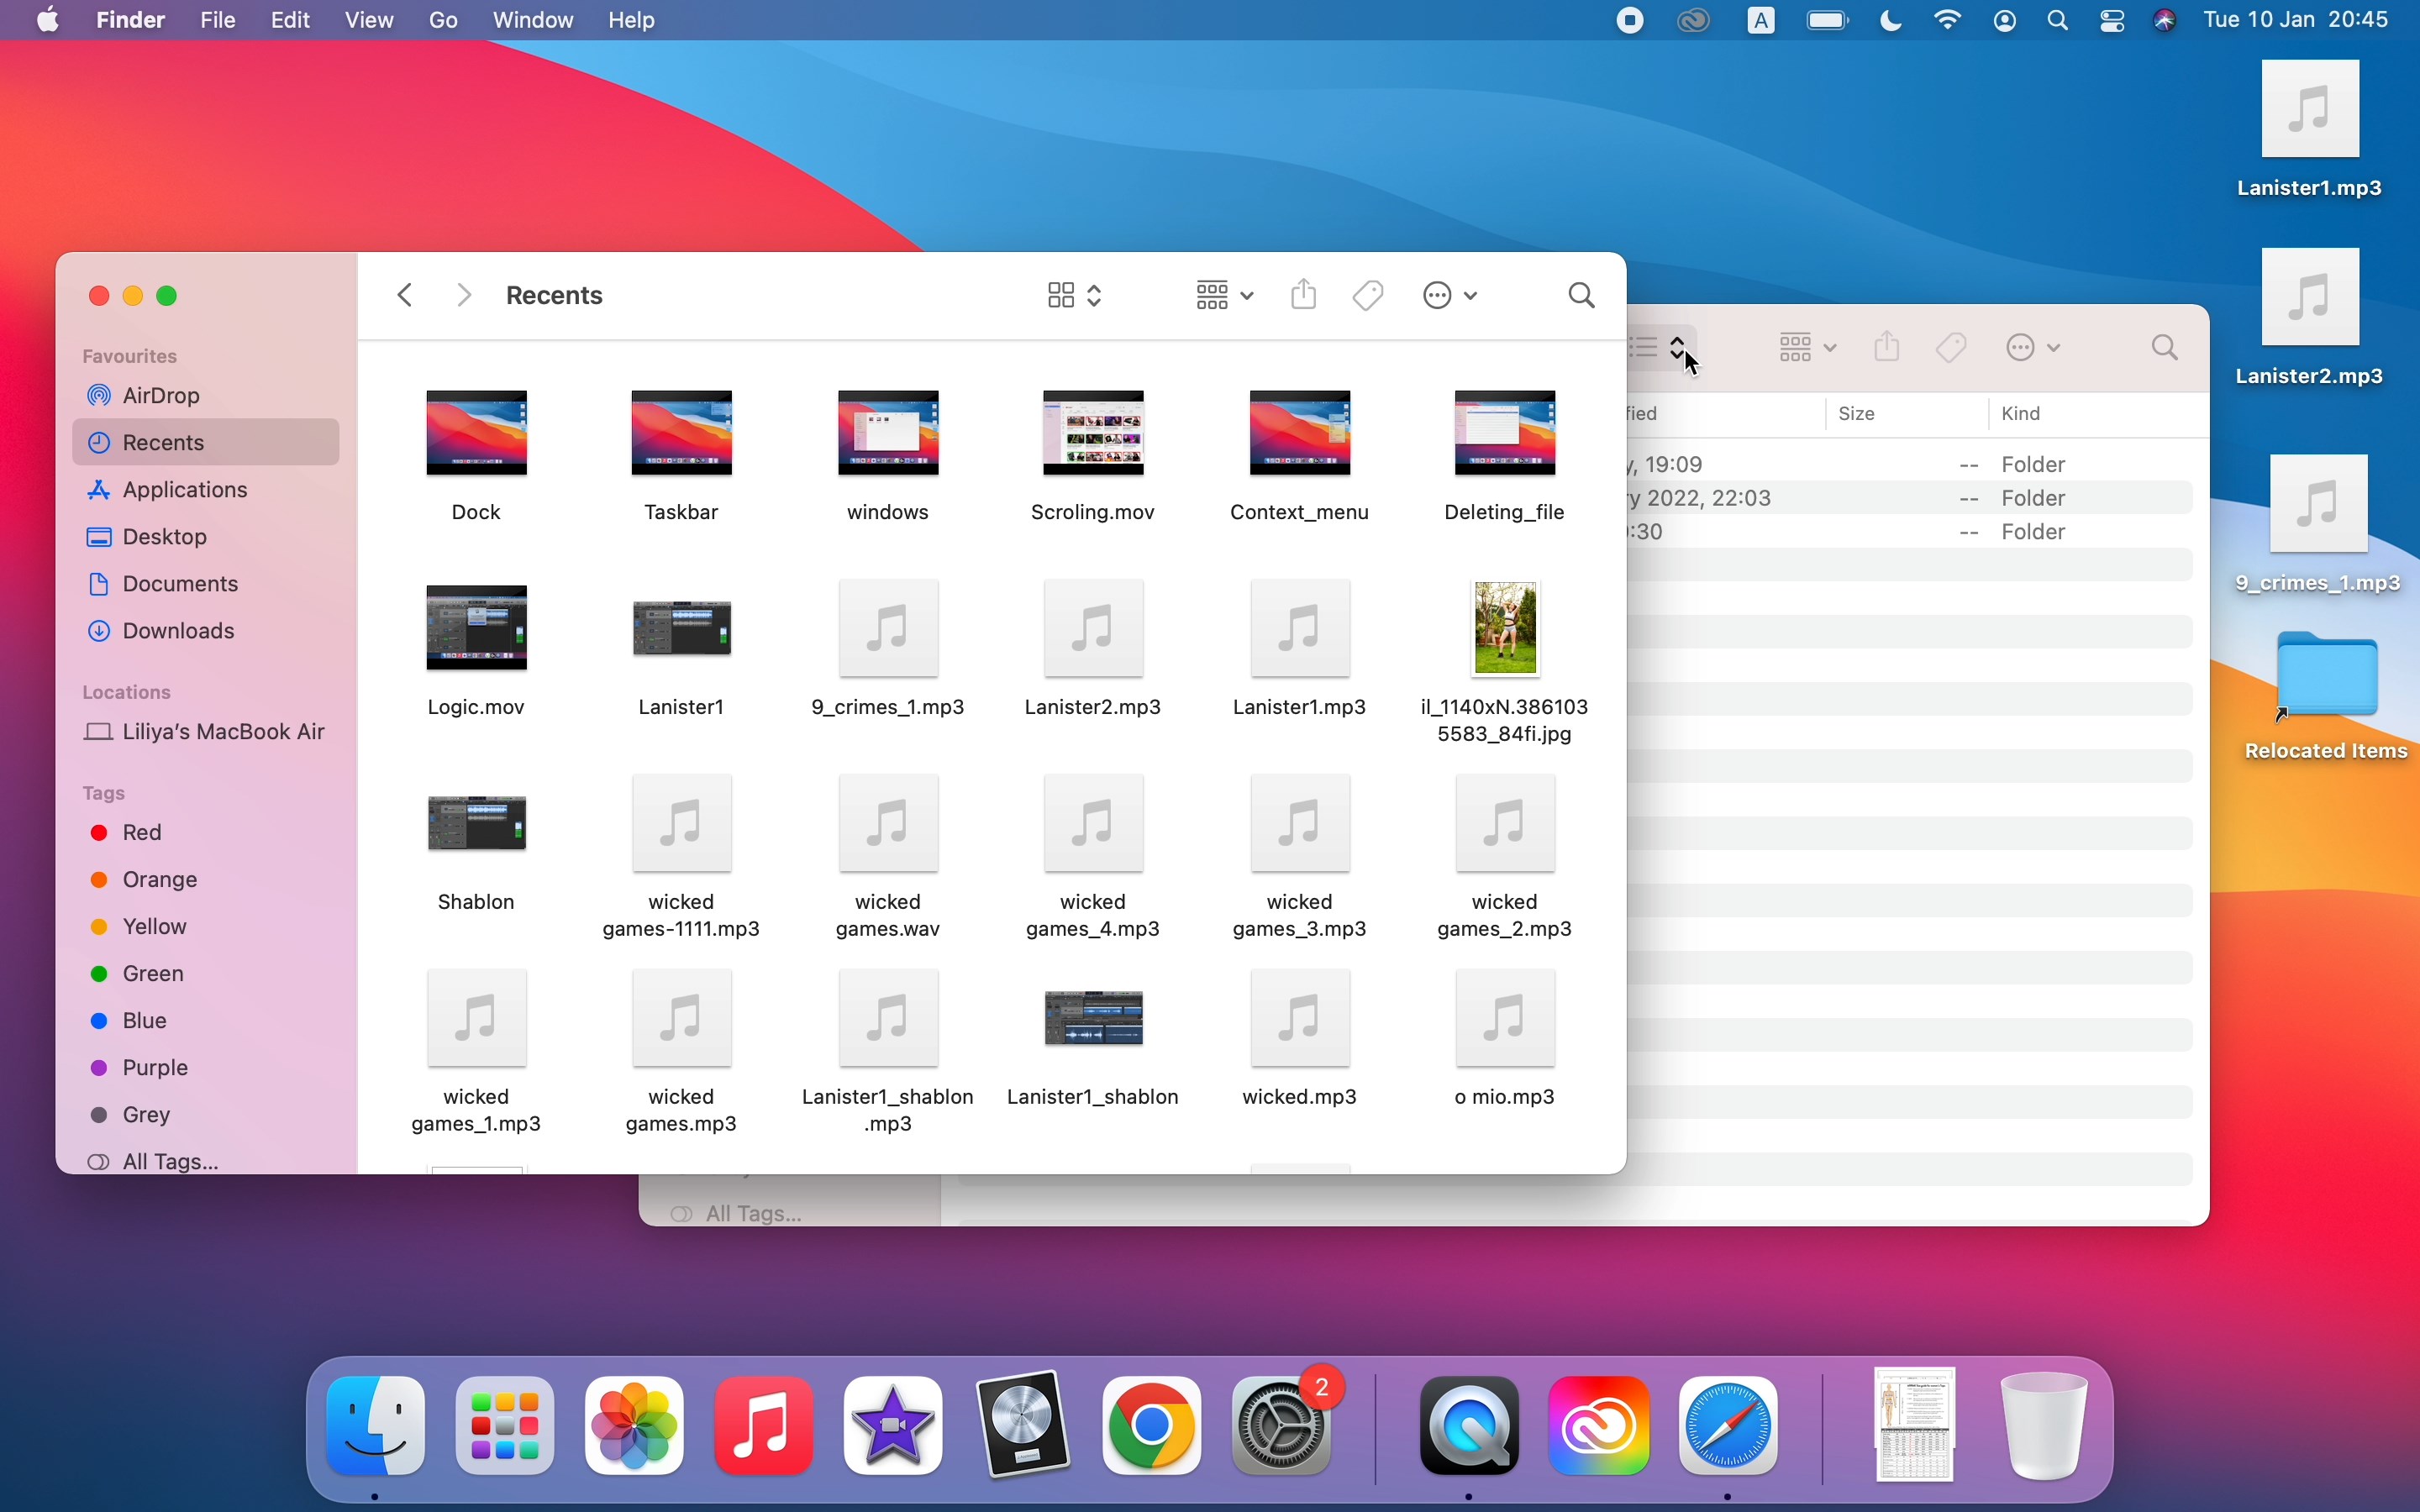The width and height of the screenshot is (2420, 1512).
Task: Open Spotlight search in menu bar
Action: pos(2059,21)
